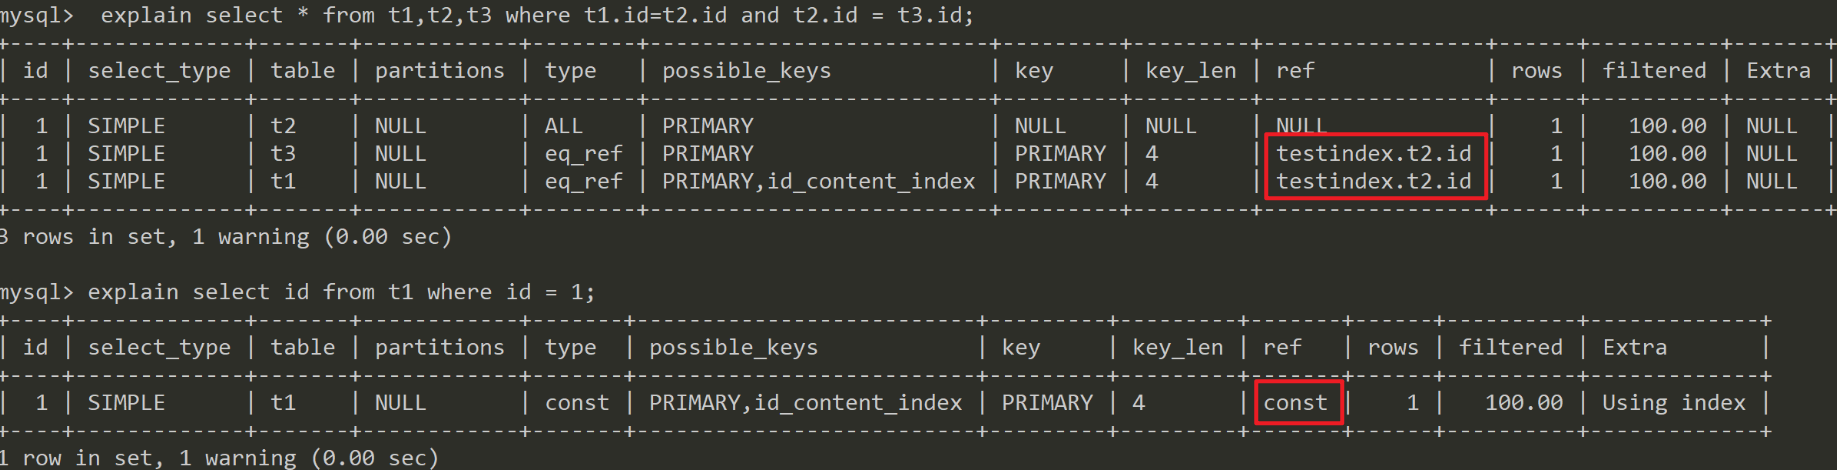Click 'testindex.t2.id' in the t3 row
The width and height of the screenshot is (1837, 470).
point(1373,154)
